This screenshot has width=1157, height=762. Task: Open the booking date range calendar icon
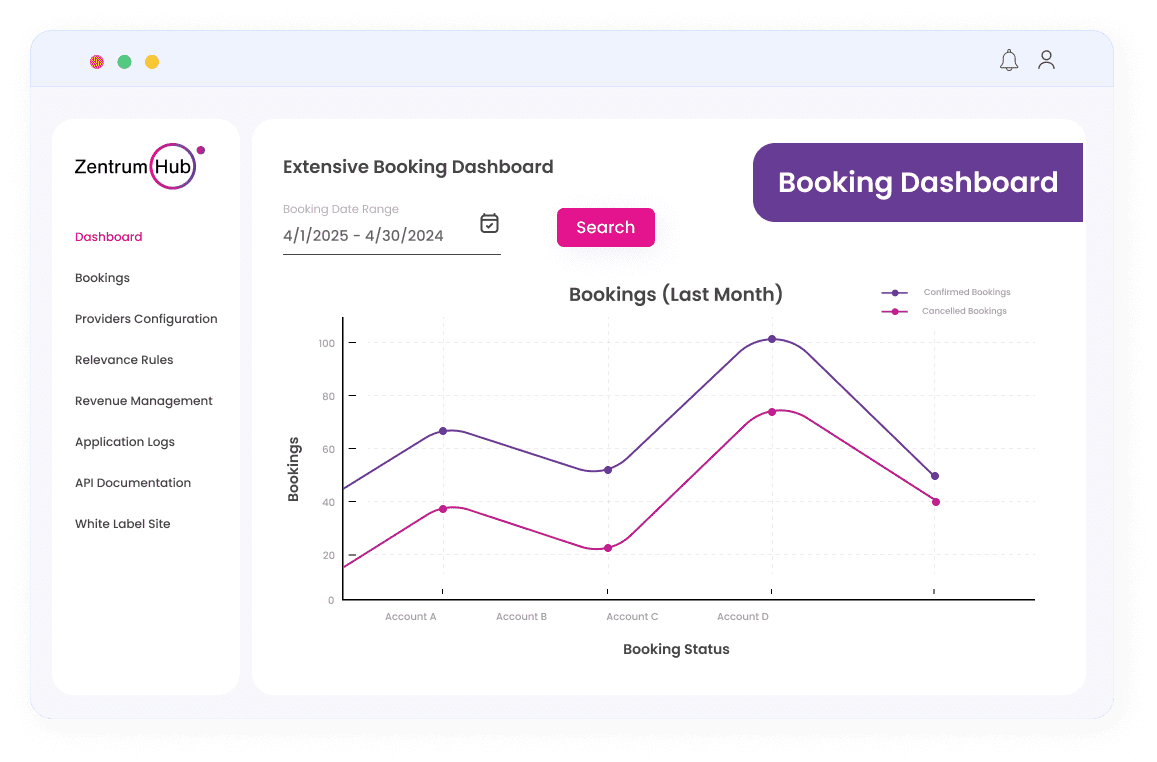(489, 224)
